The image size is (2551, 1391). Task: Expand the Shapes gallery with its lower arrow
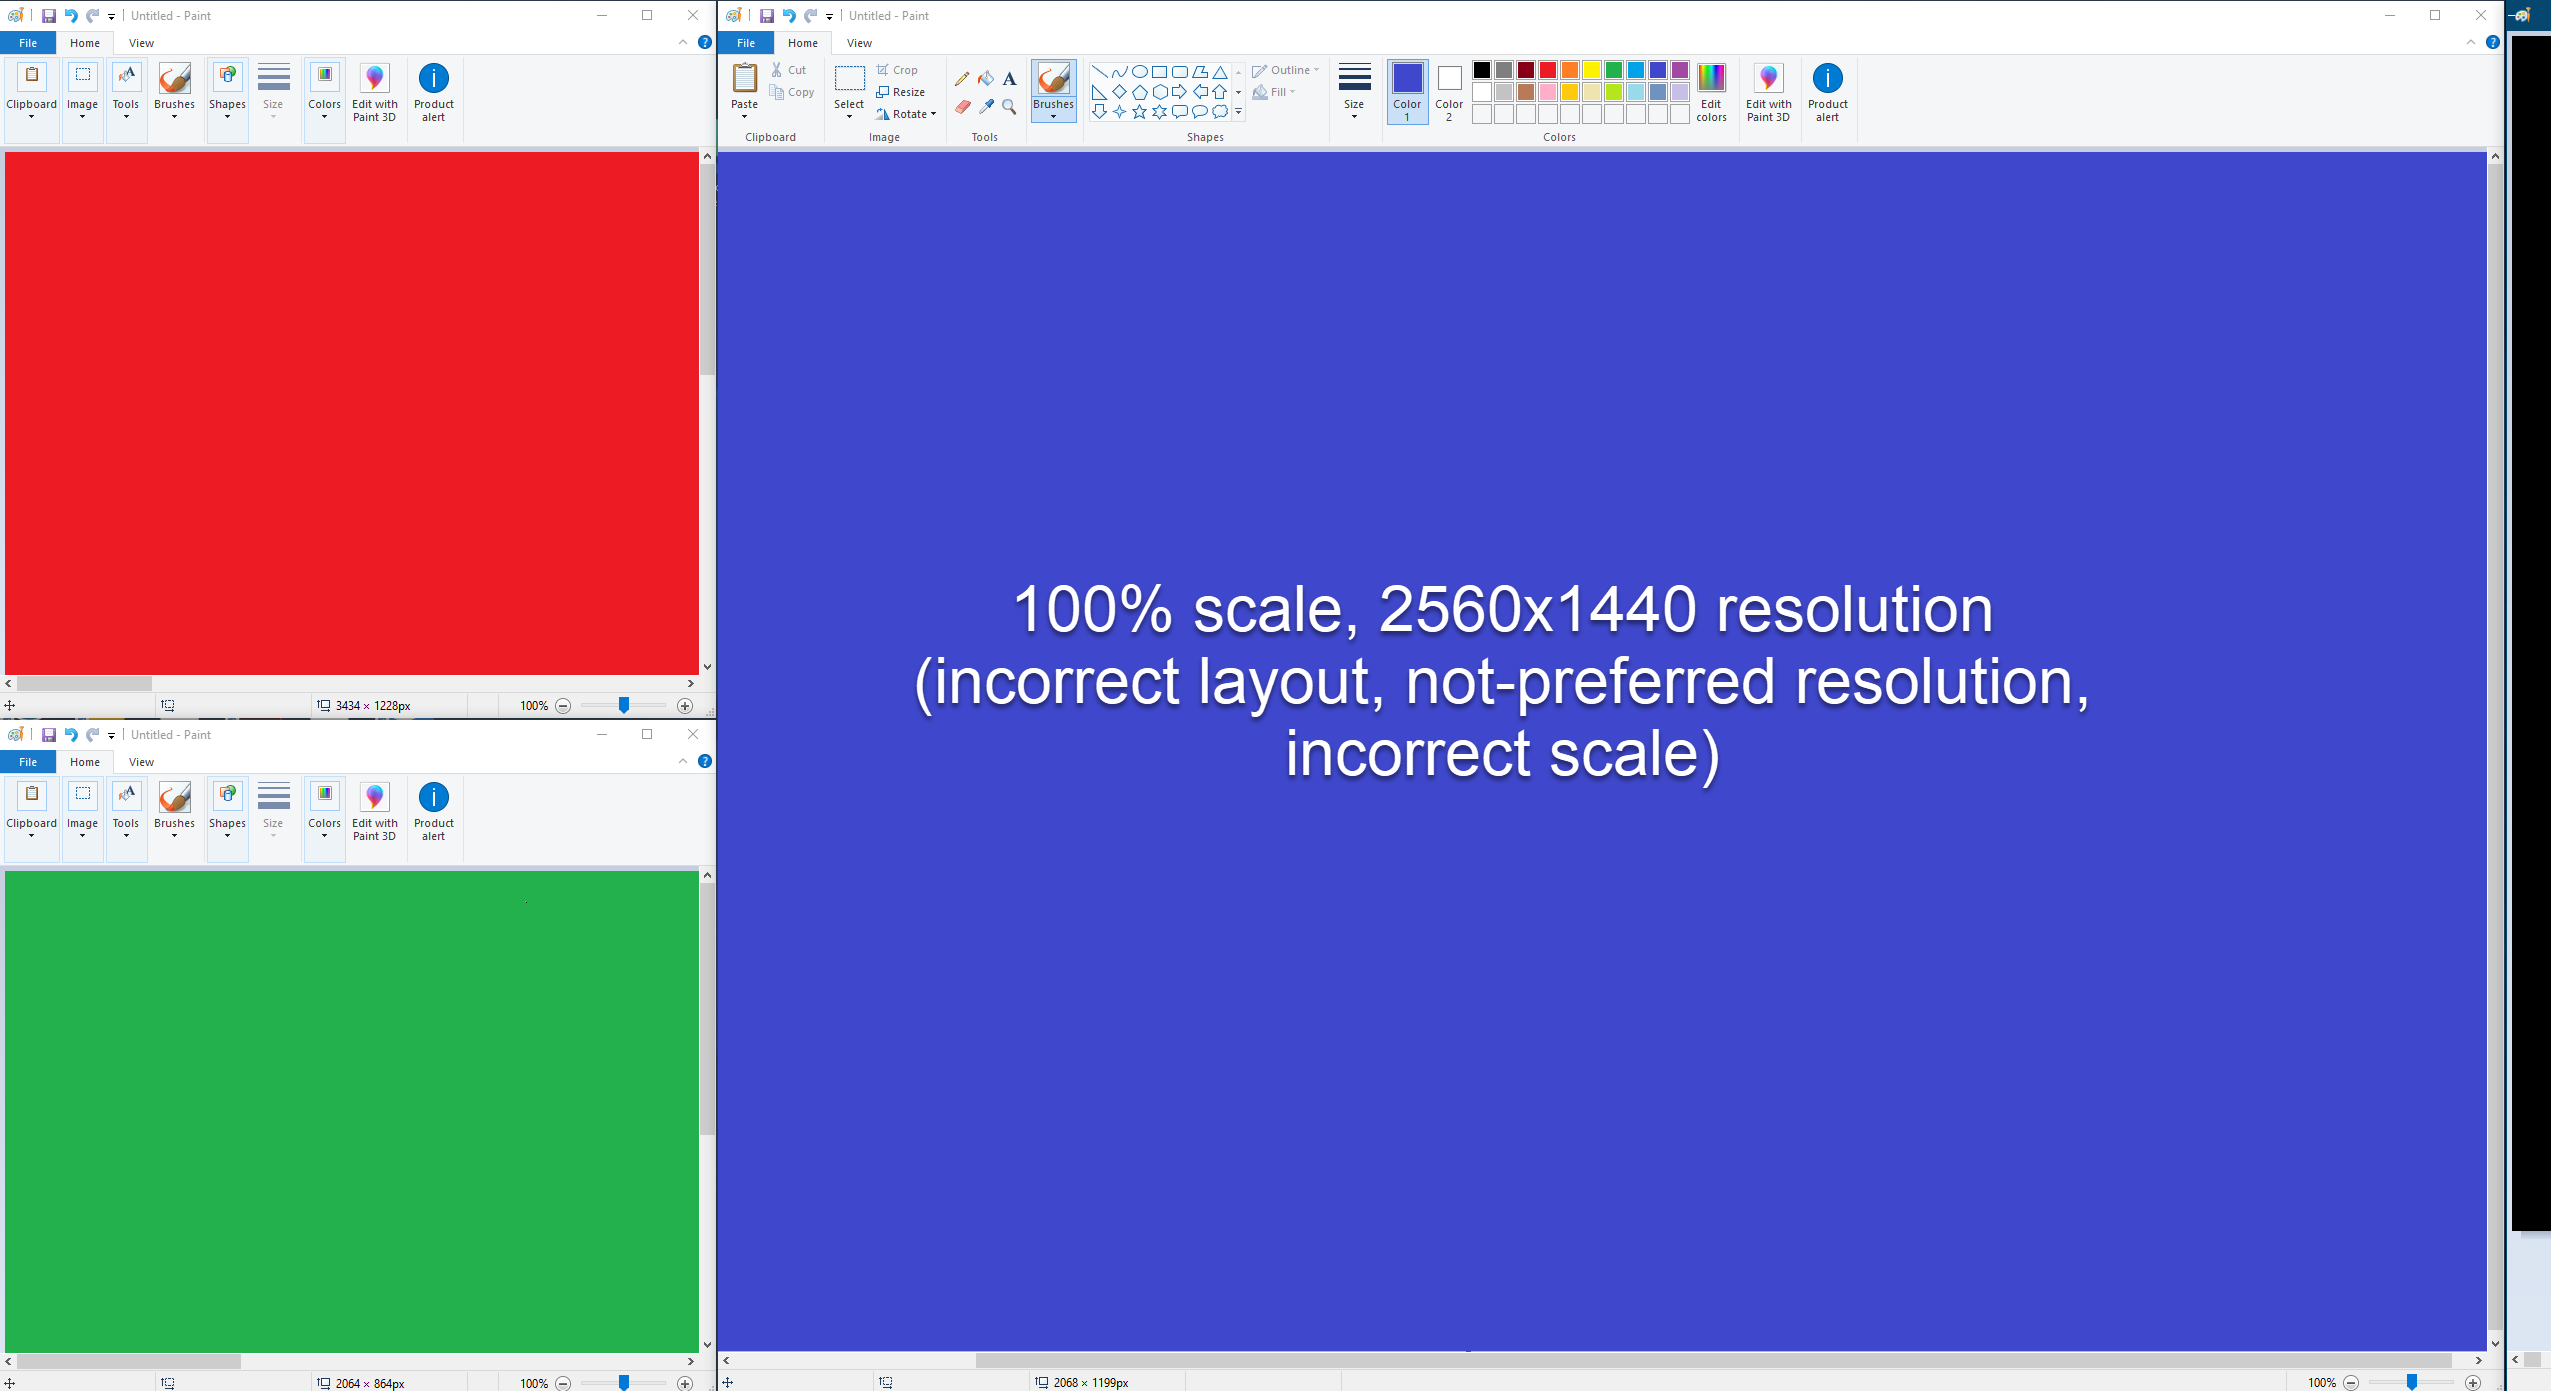(1237, 113)
